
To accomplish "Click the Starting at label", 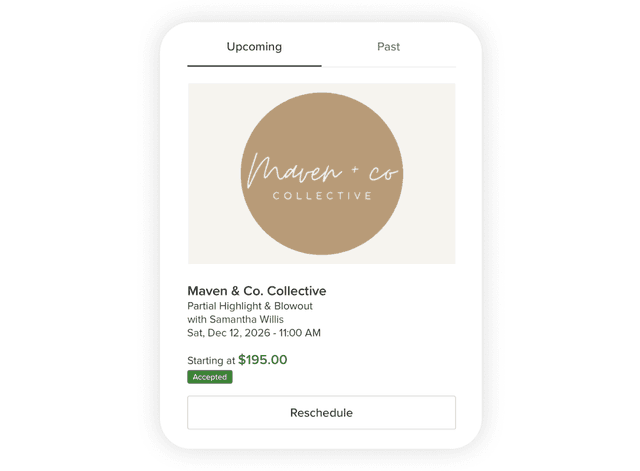I will [x=211, y=360].
